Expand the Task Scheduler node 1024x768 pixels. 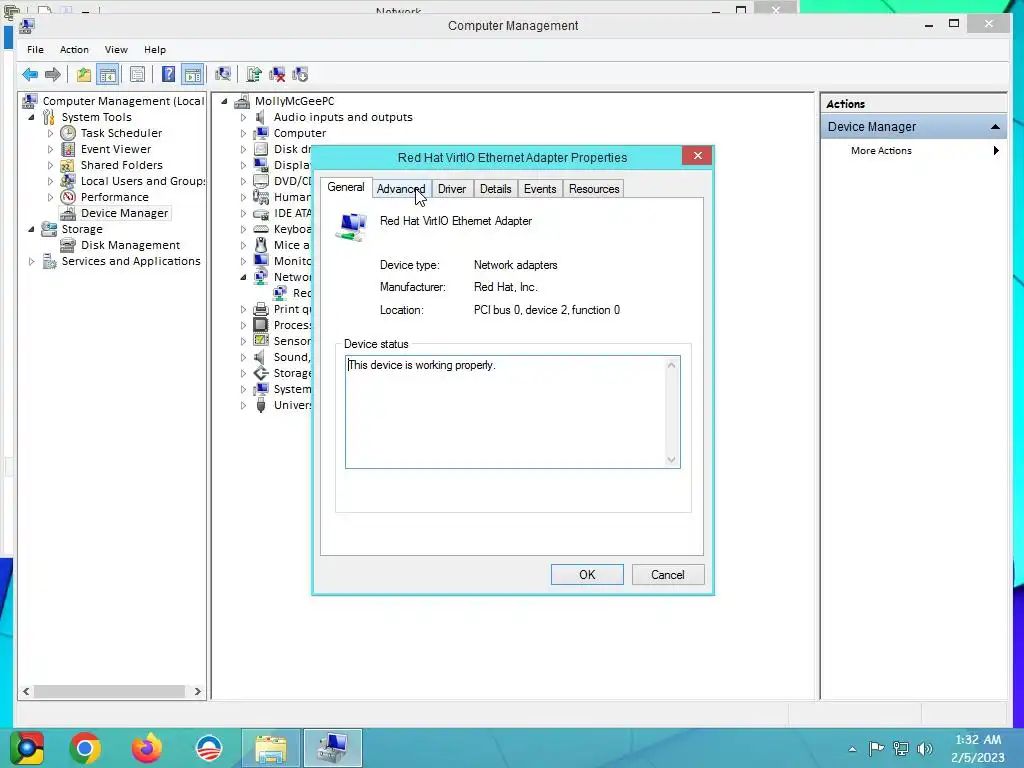pyautogui.click(x=50, y=133)
